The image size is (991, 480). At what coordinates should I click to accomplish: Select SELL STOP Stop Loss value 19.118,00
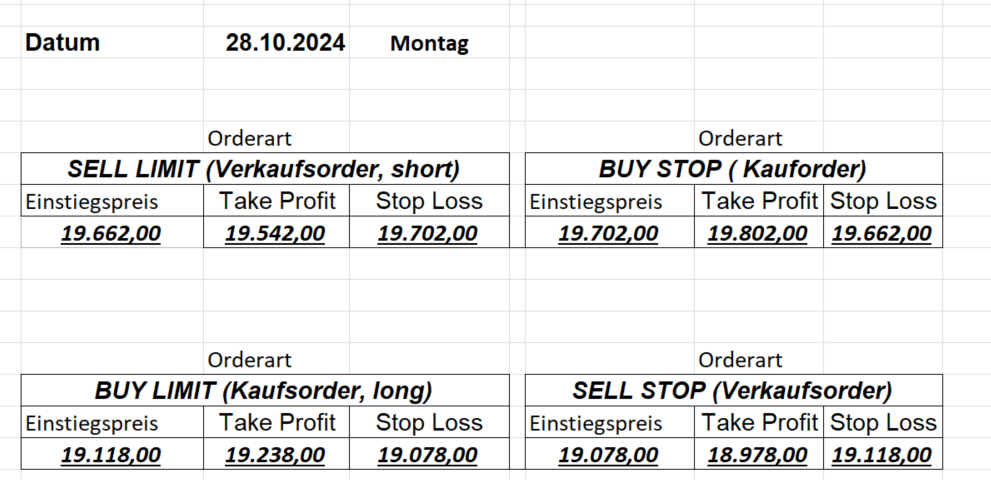coord(882,456)
